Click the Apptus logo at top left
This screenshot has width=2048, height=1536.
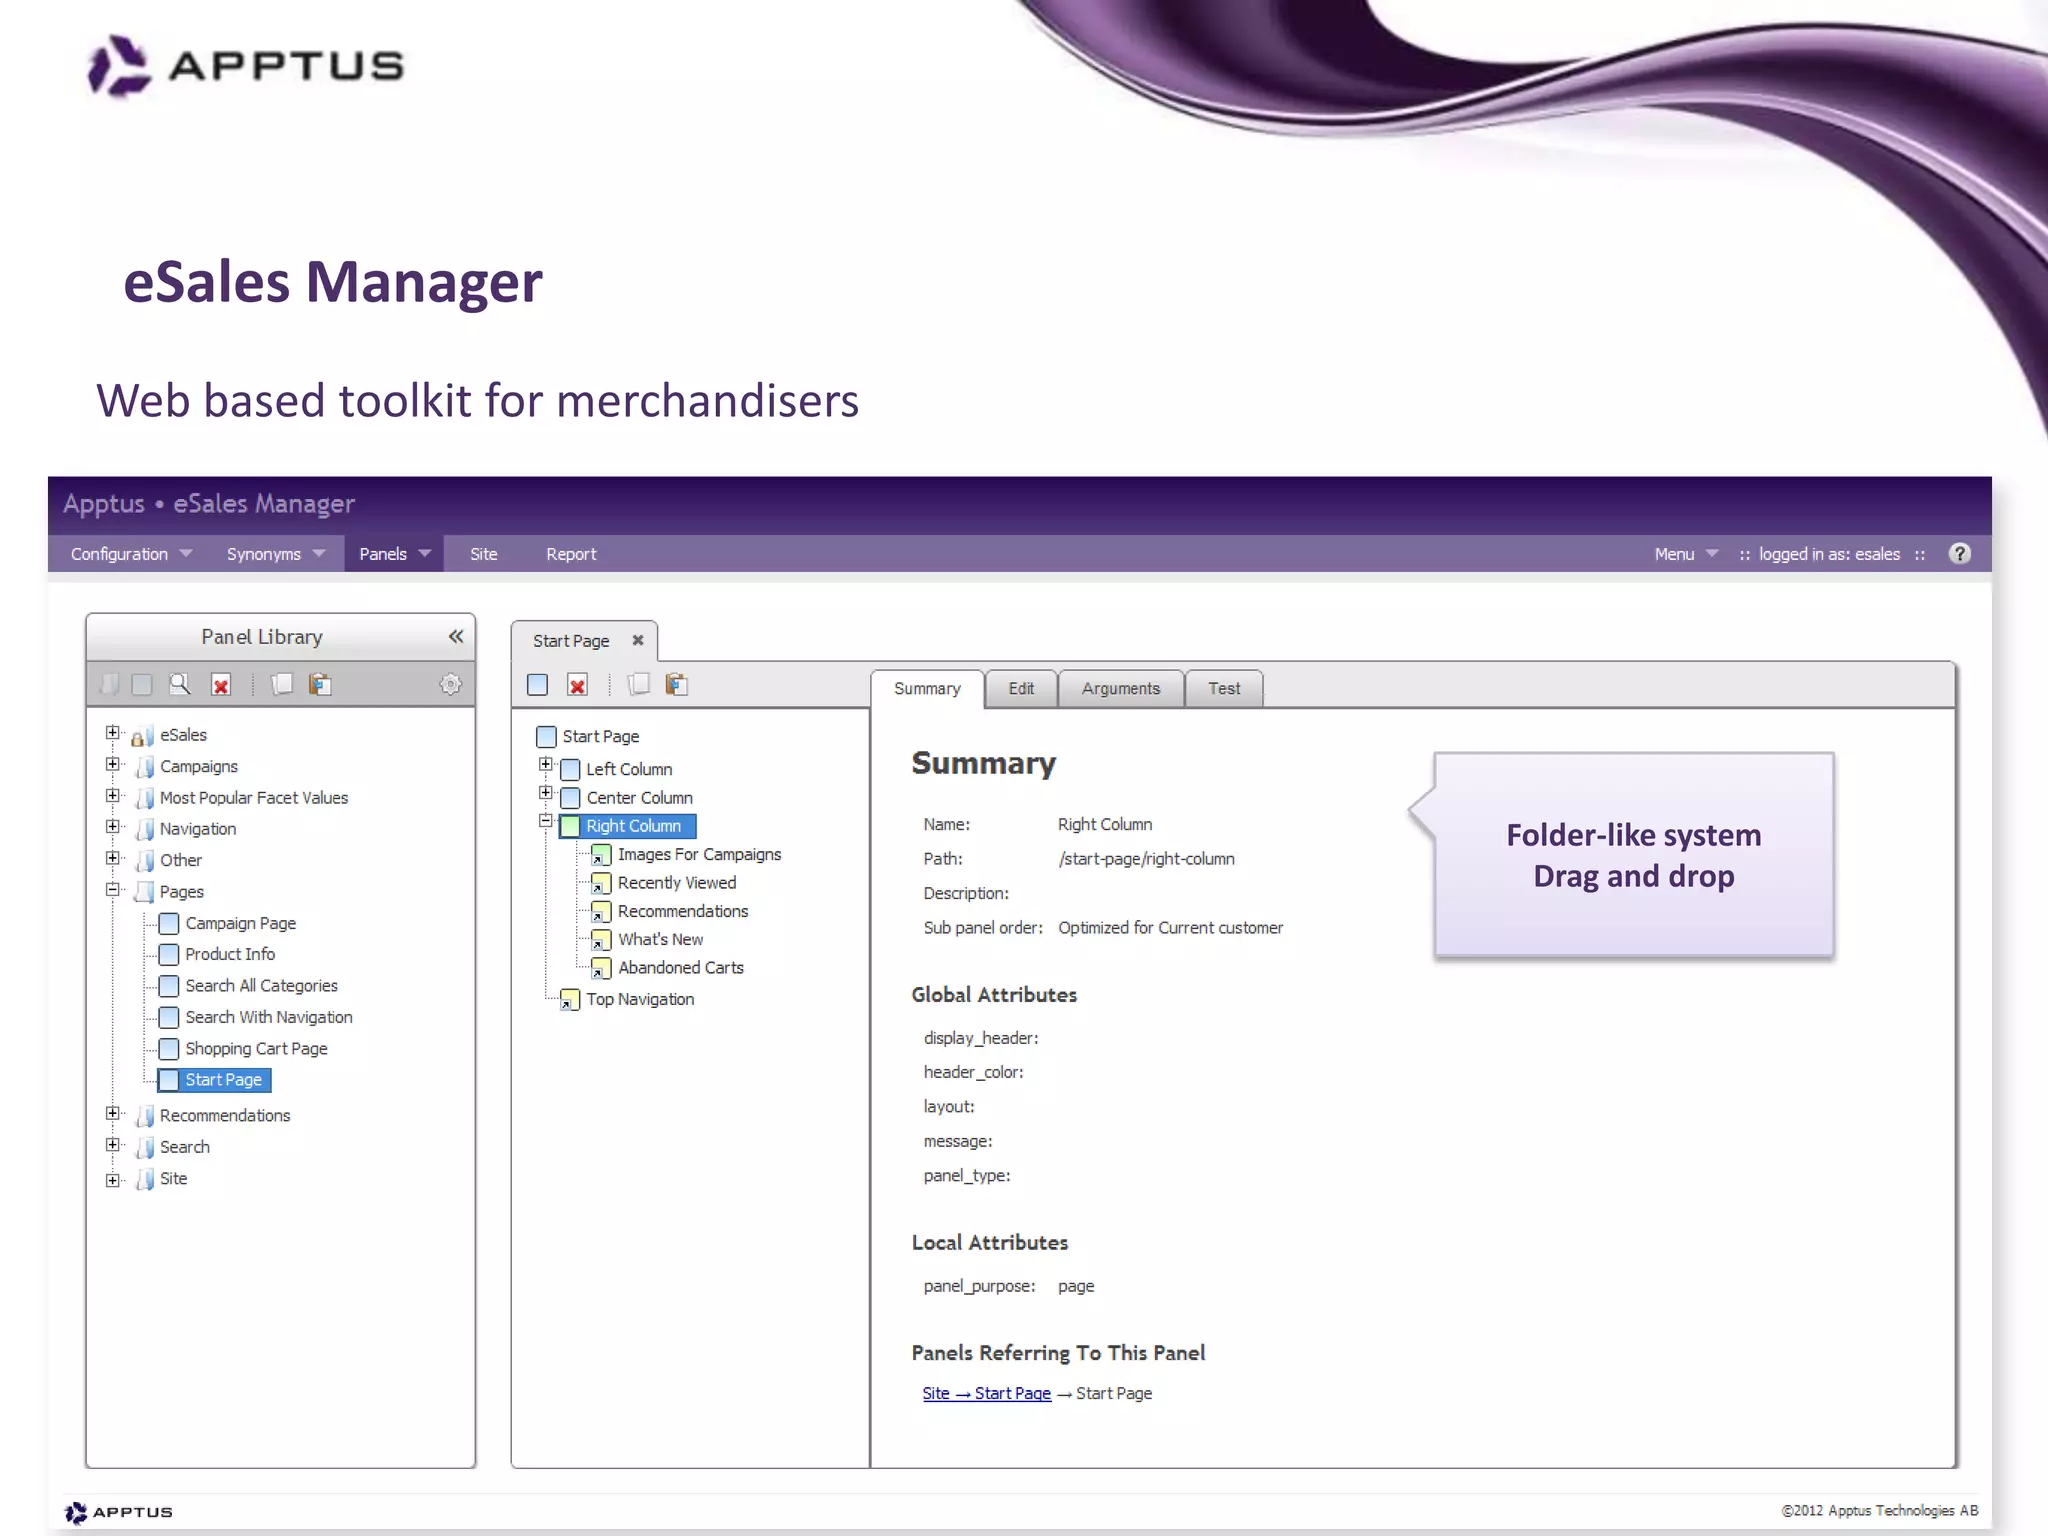(x=245, y=66)
